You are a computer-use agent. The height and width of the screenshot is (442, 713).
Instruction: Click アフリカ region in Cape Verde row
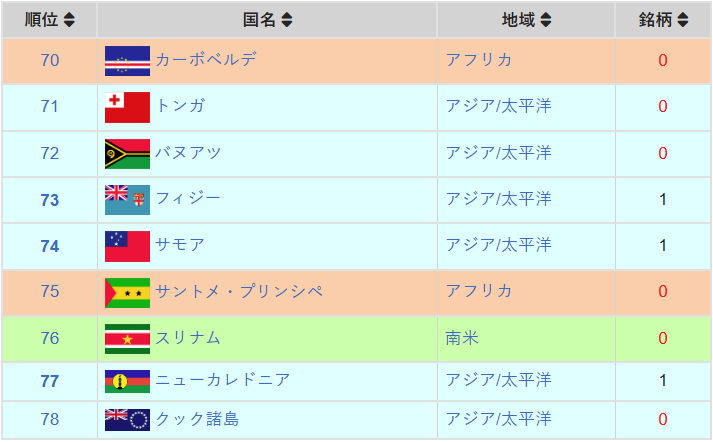[479, 60]
